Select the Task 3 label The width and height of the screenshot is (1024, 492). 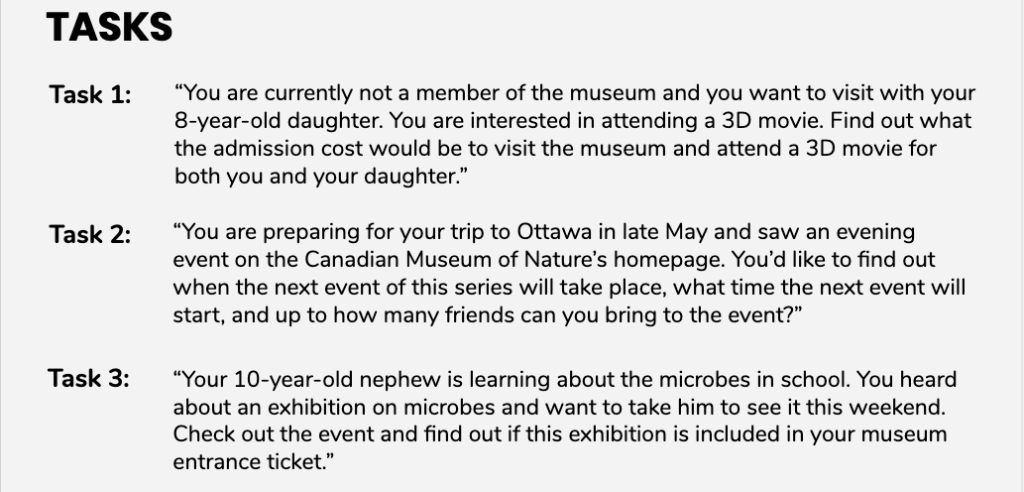89,378
